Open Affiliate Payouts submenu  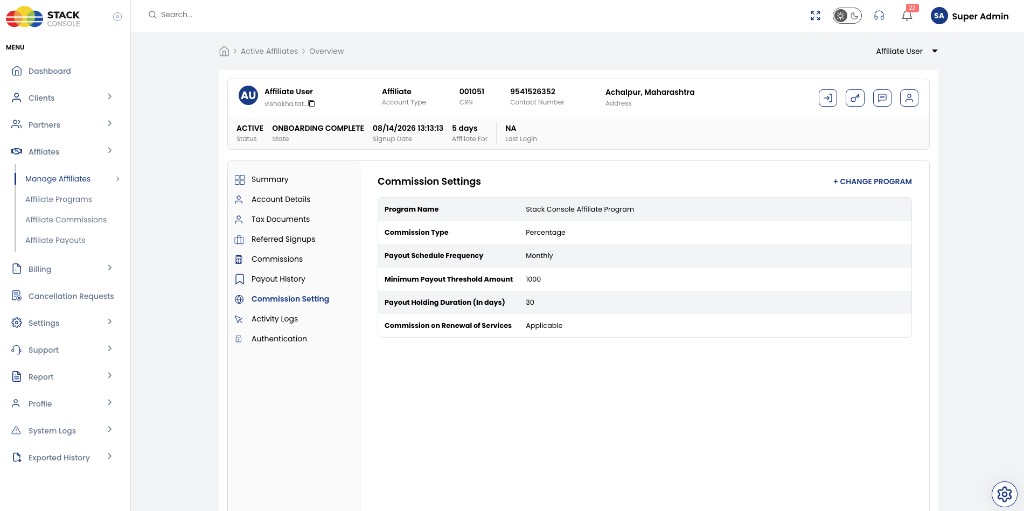[x=56, y=240]
